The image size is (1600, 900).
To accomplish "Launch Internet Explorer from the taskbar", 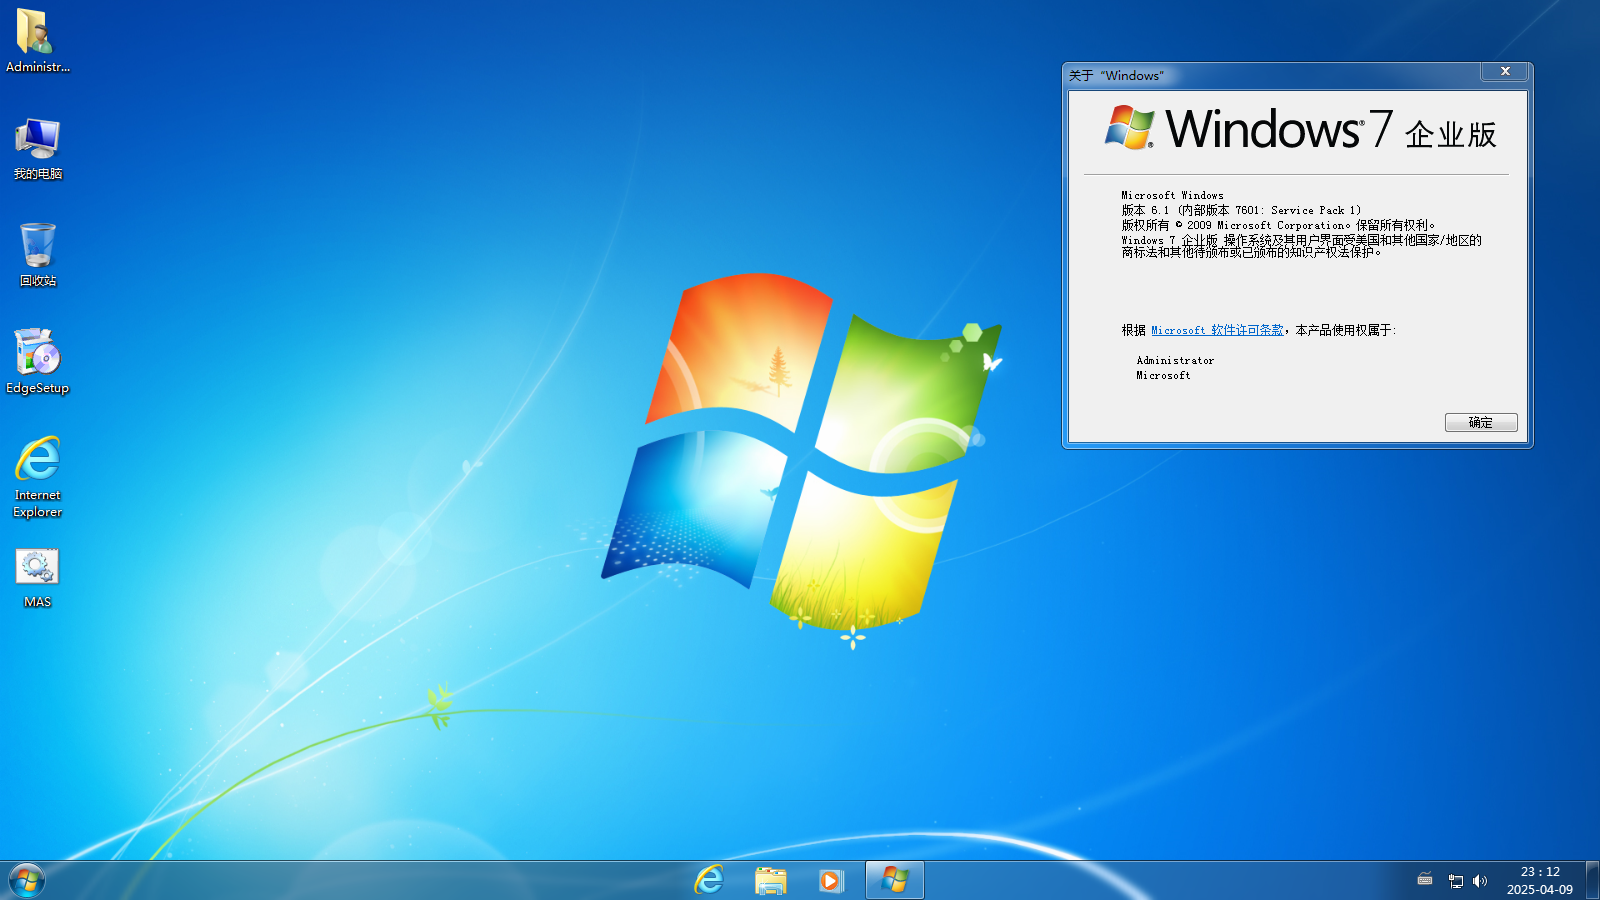I will pos(709,880).
